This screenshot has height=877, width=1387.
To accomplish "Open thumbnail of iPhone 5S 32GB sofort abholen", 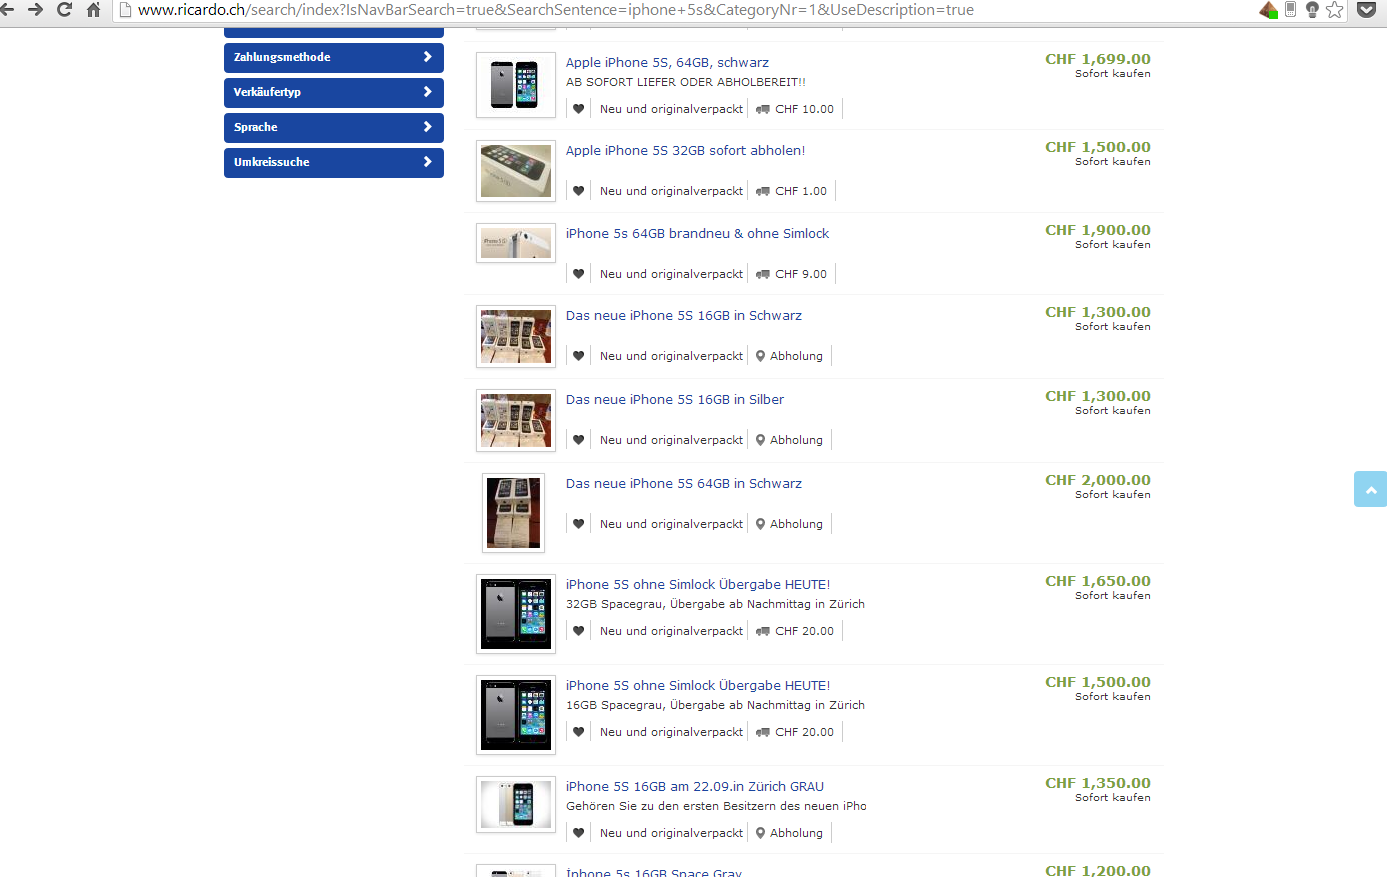I will [516, 171].
